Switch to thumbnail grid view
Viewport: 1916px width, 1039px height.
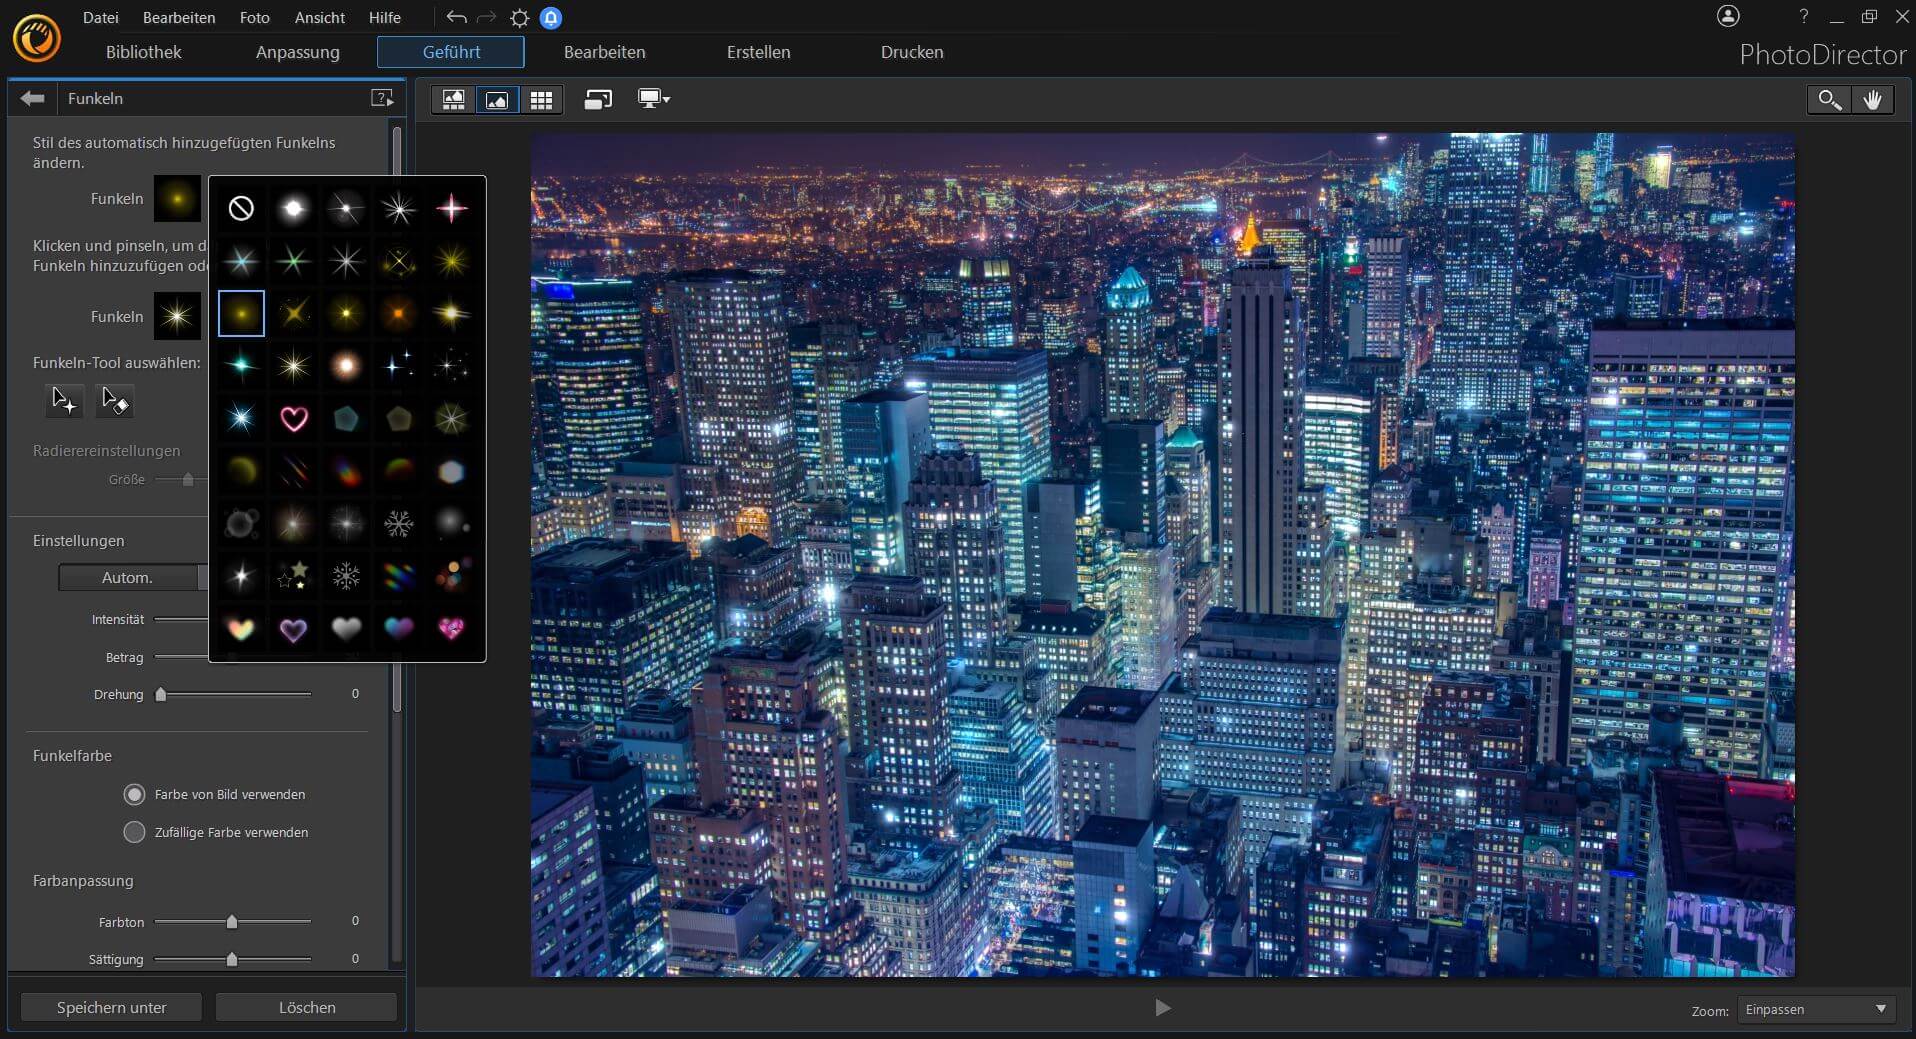[x=541, y=99]
